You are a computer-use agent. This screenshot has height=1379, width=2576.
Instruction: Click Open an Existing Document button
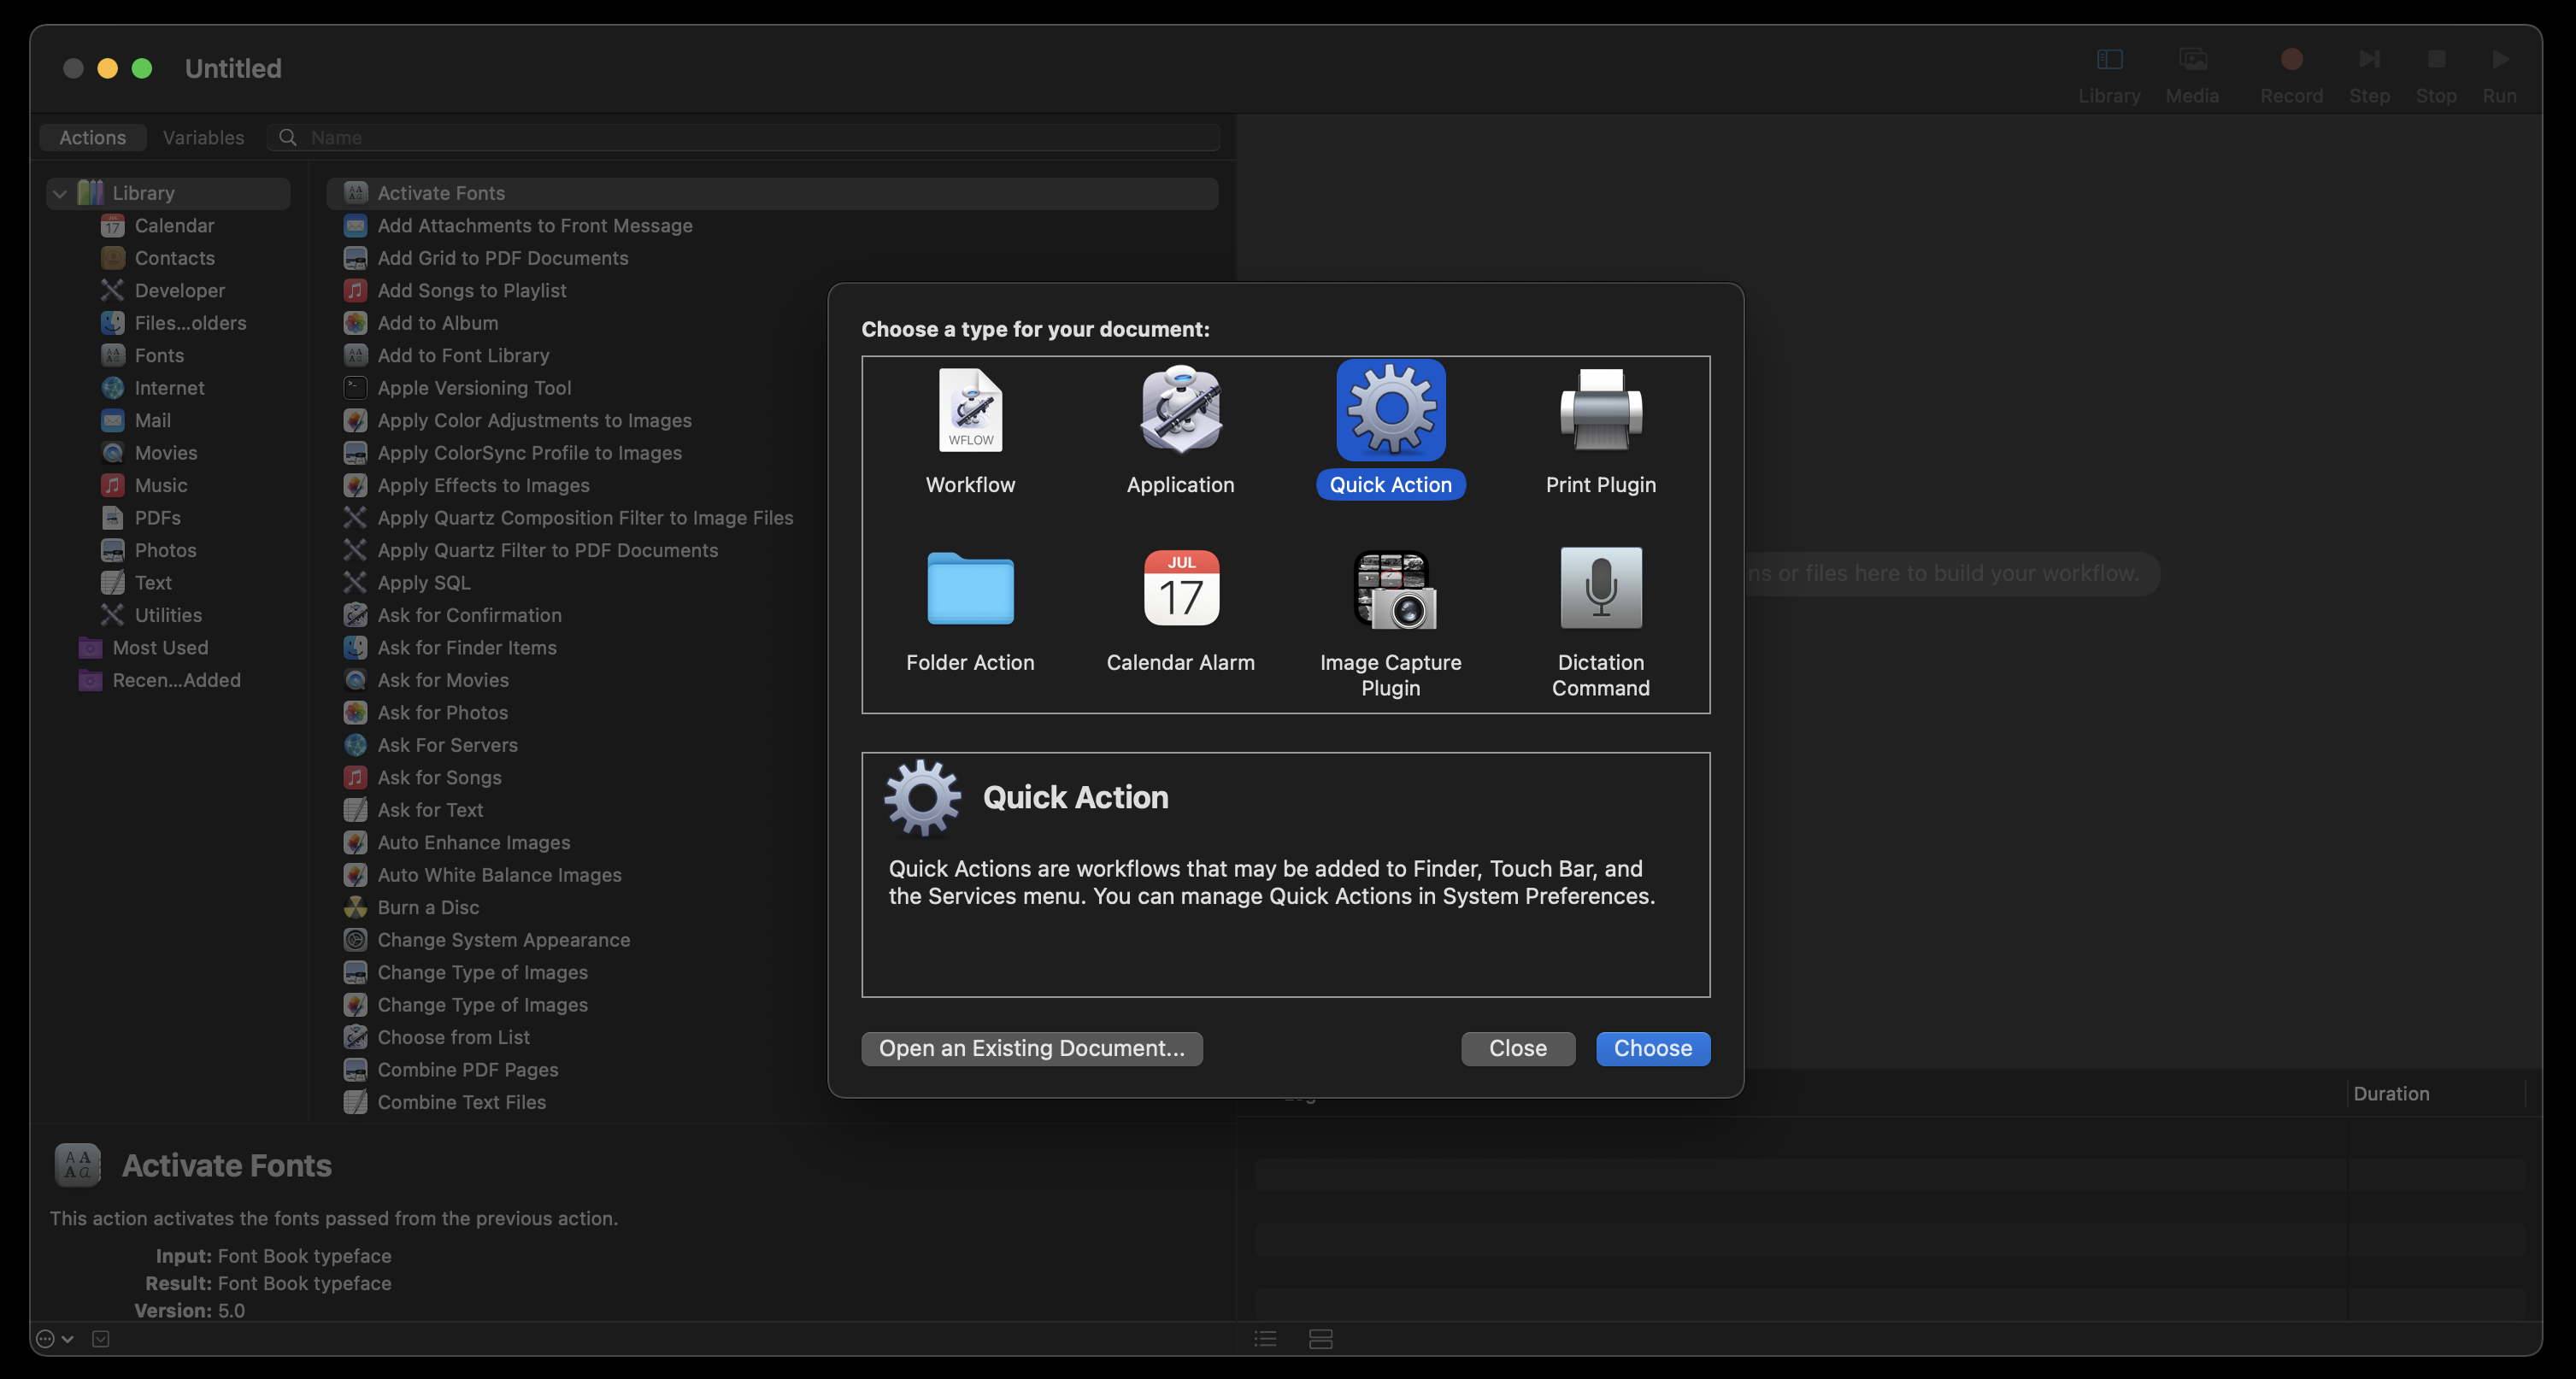1031,1047
